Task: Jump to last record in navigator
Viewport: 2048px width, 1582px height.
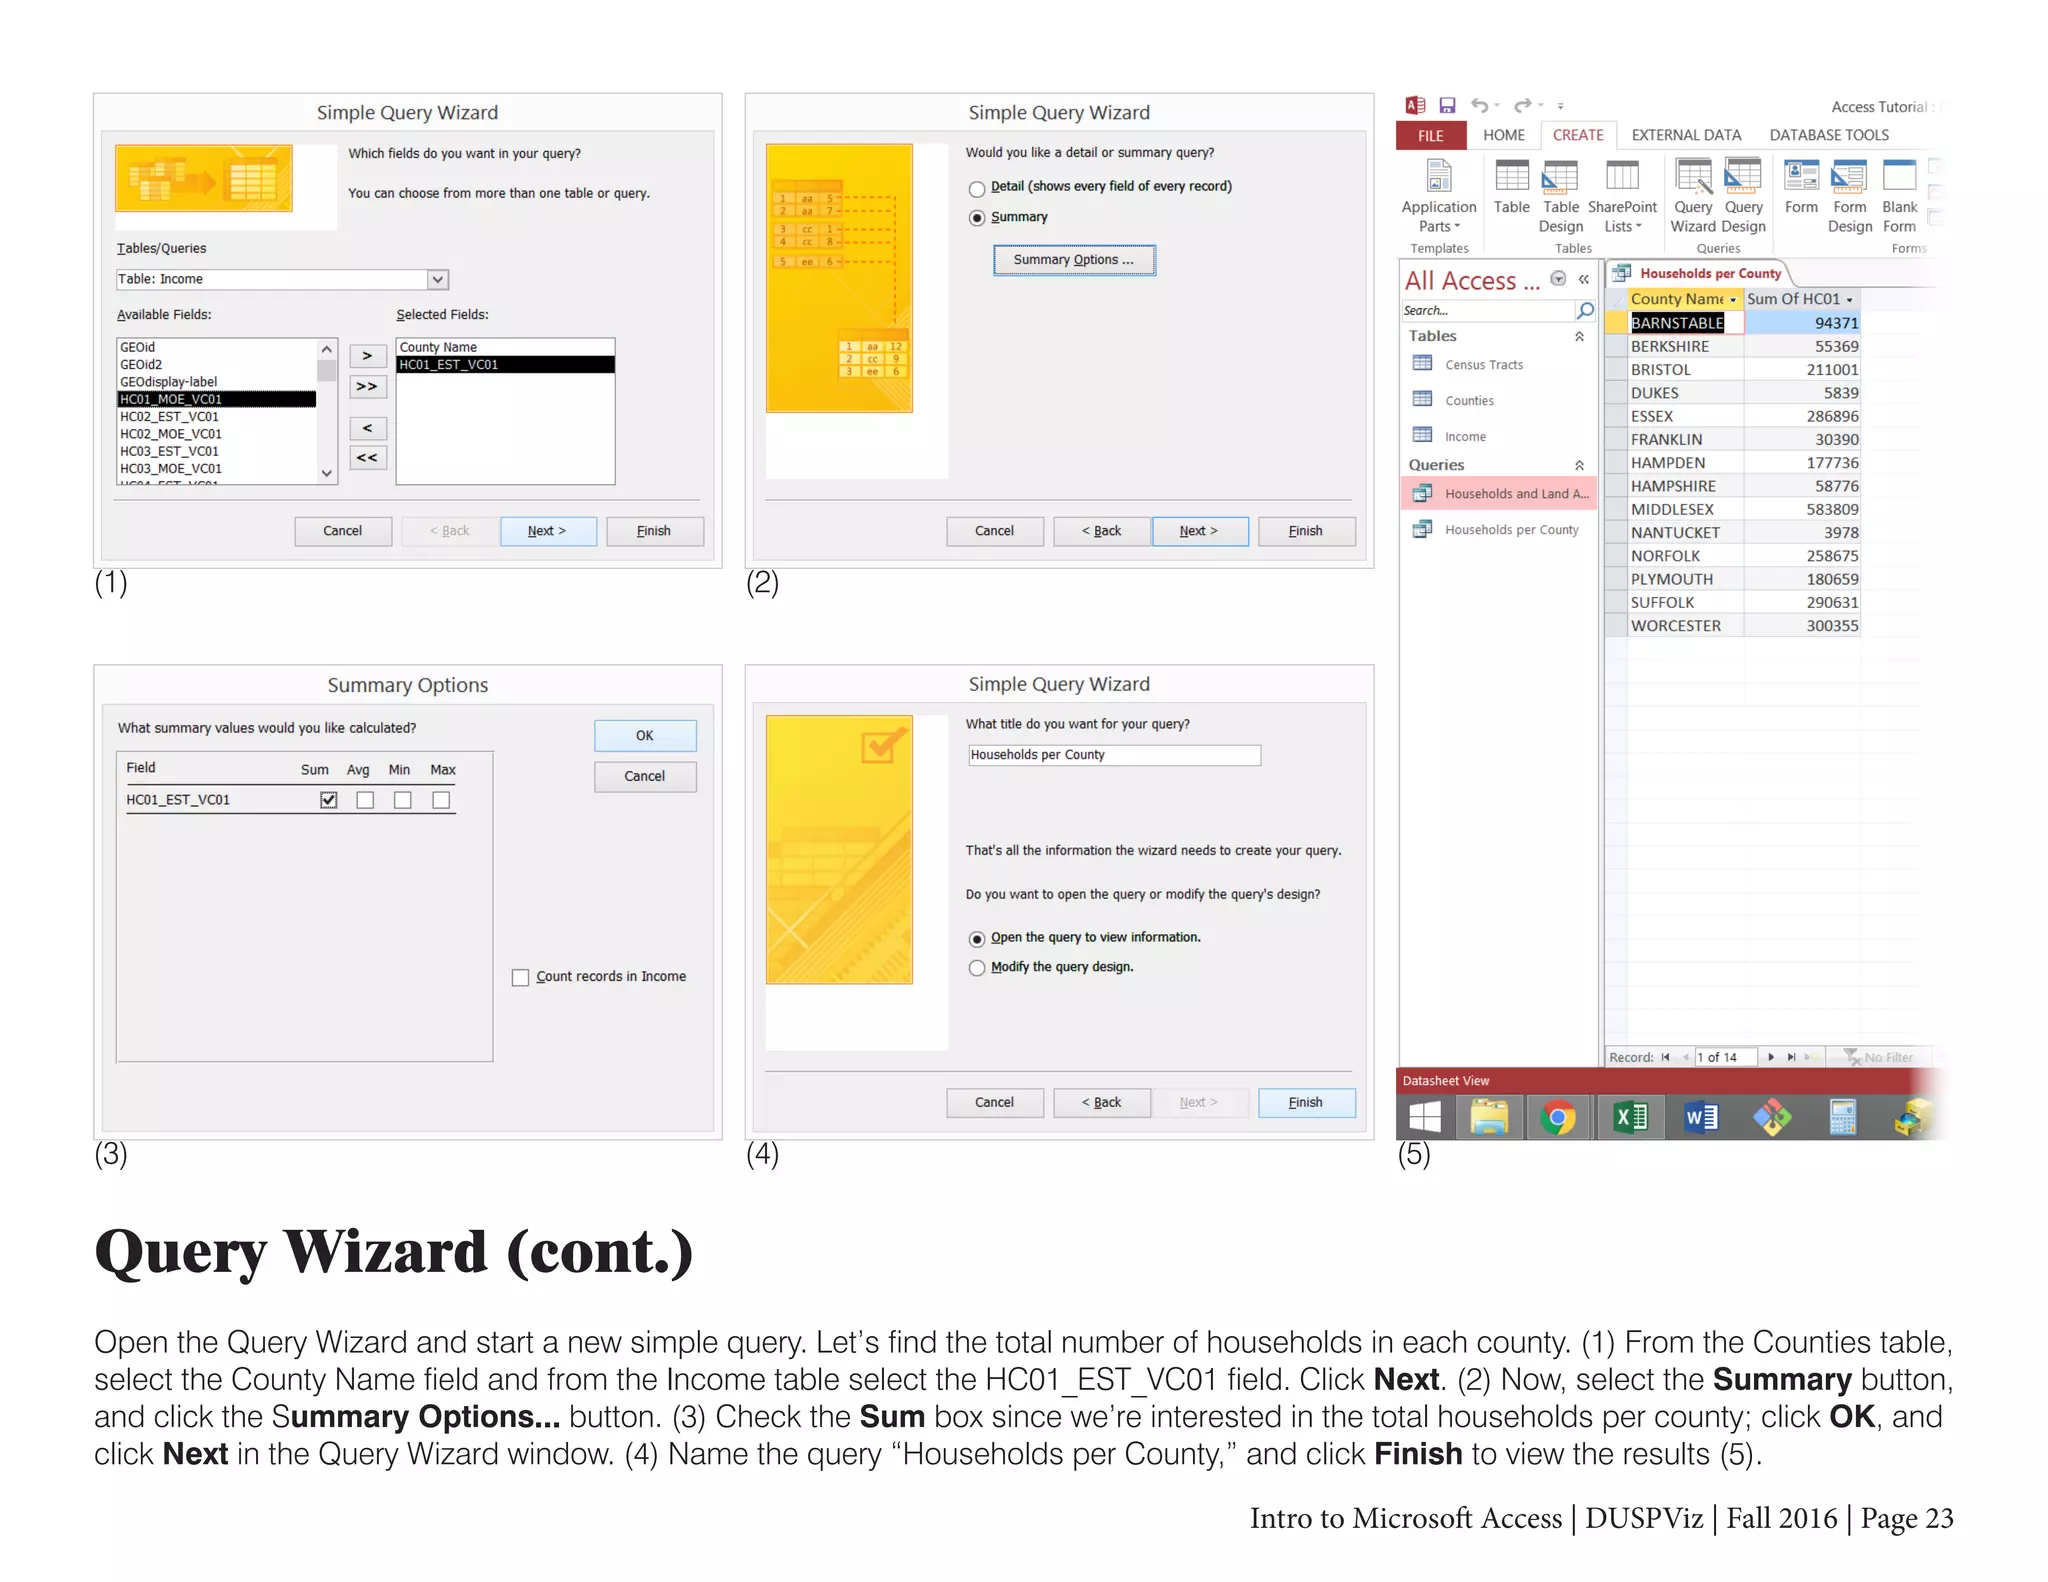Action: 1792,1057
